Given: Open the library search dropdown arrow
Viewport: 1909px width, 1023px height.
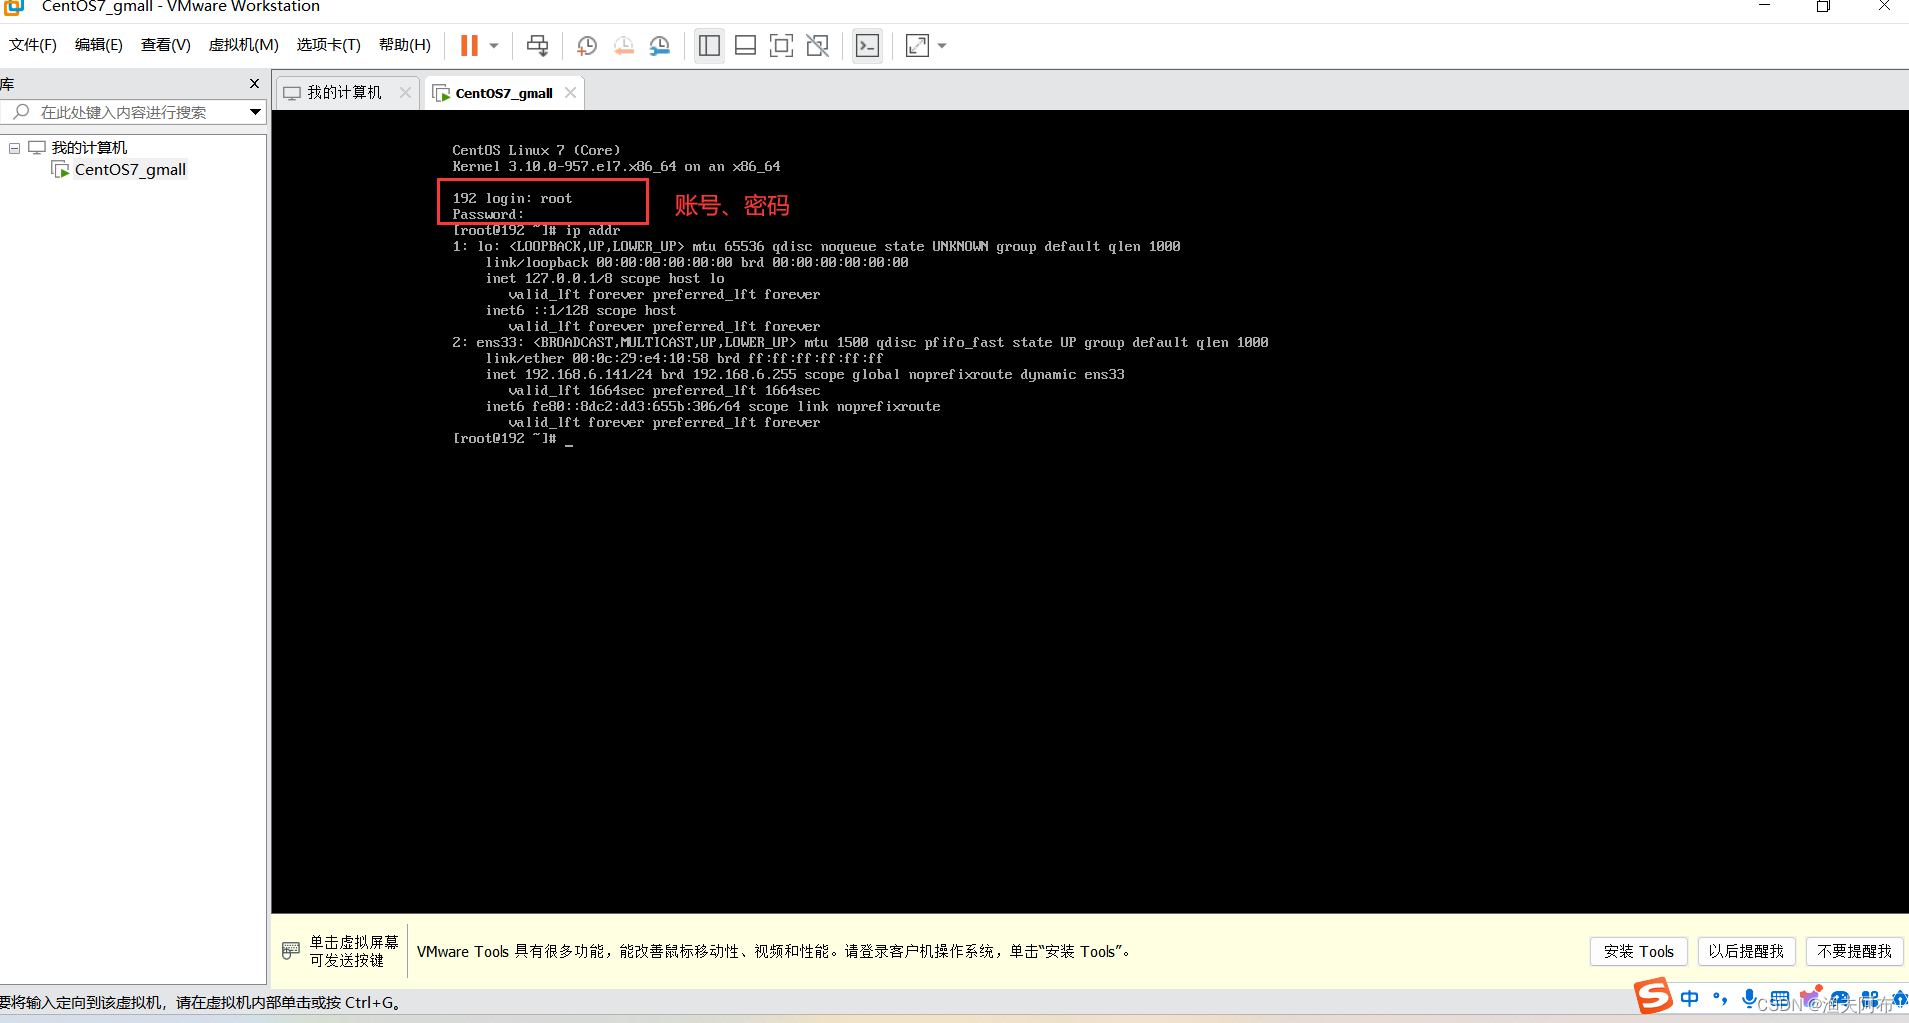Looking at the screenshot, I should [x=255, y=112].
